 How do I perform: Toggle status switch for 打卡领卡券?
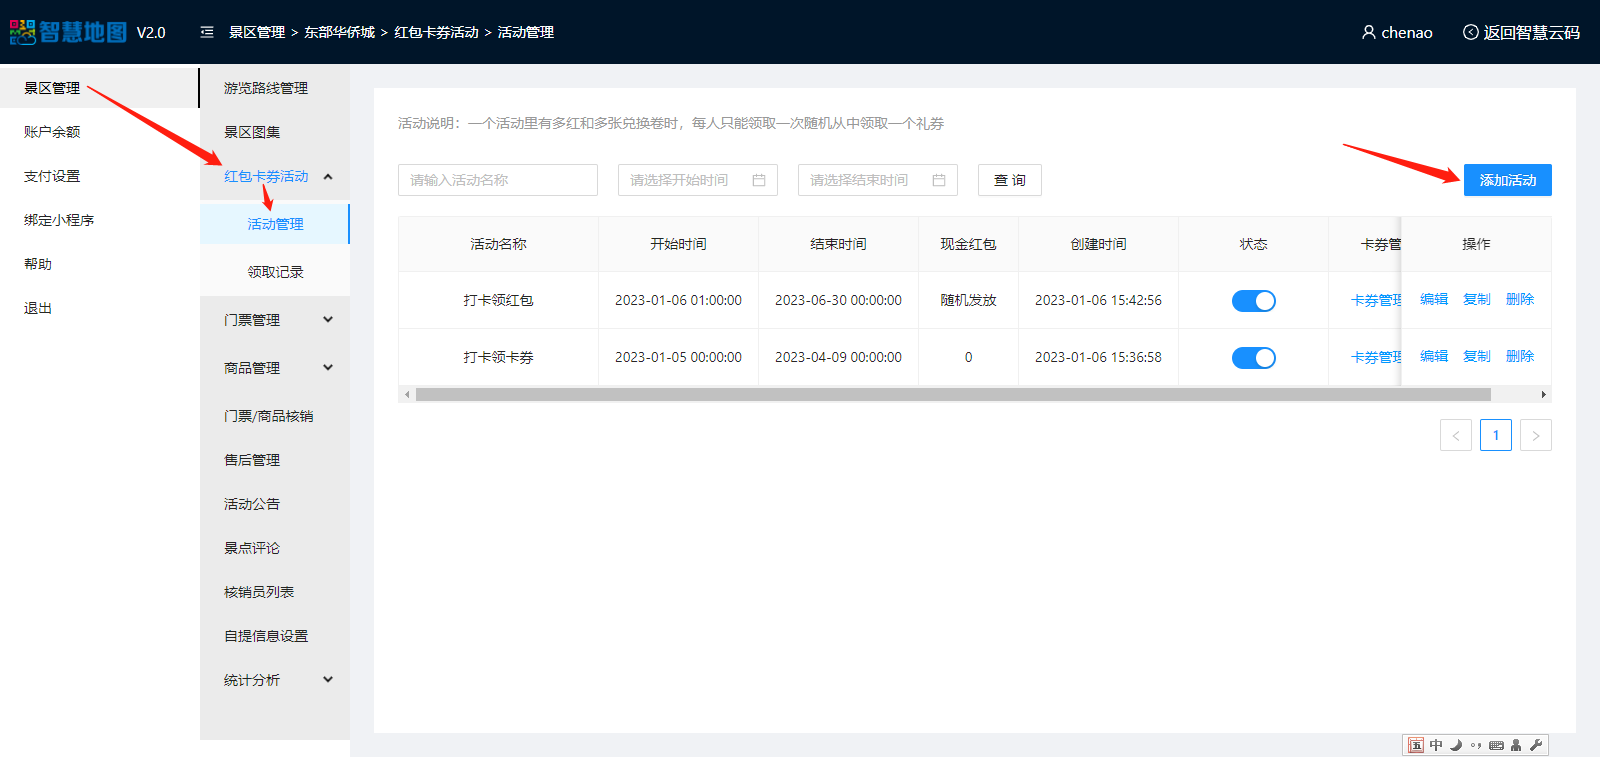tap(1253, 358)
